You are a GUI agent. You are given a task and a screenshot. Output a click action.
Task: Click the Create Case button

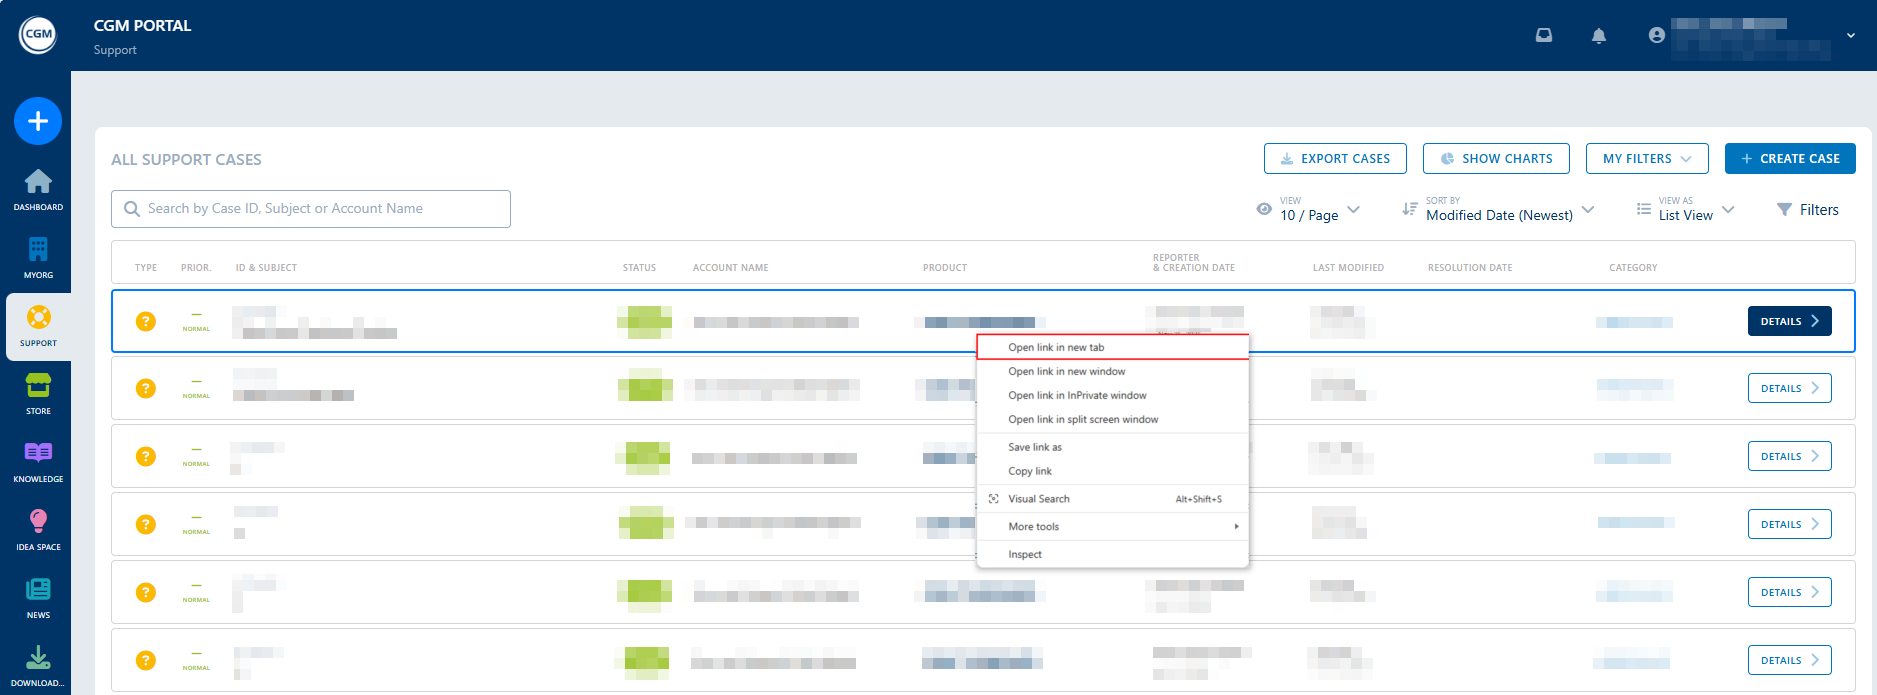[x=1789, y=159]
